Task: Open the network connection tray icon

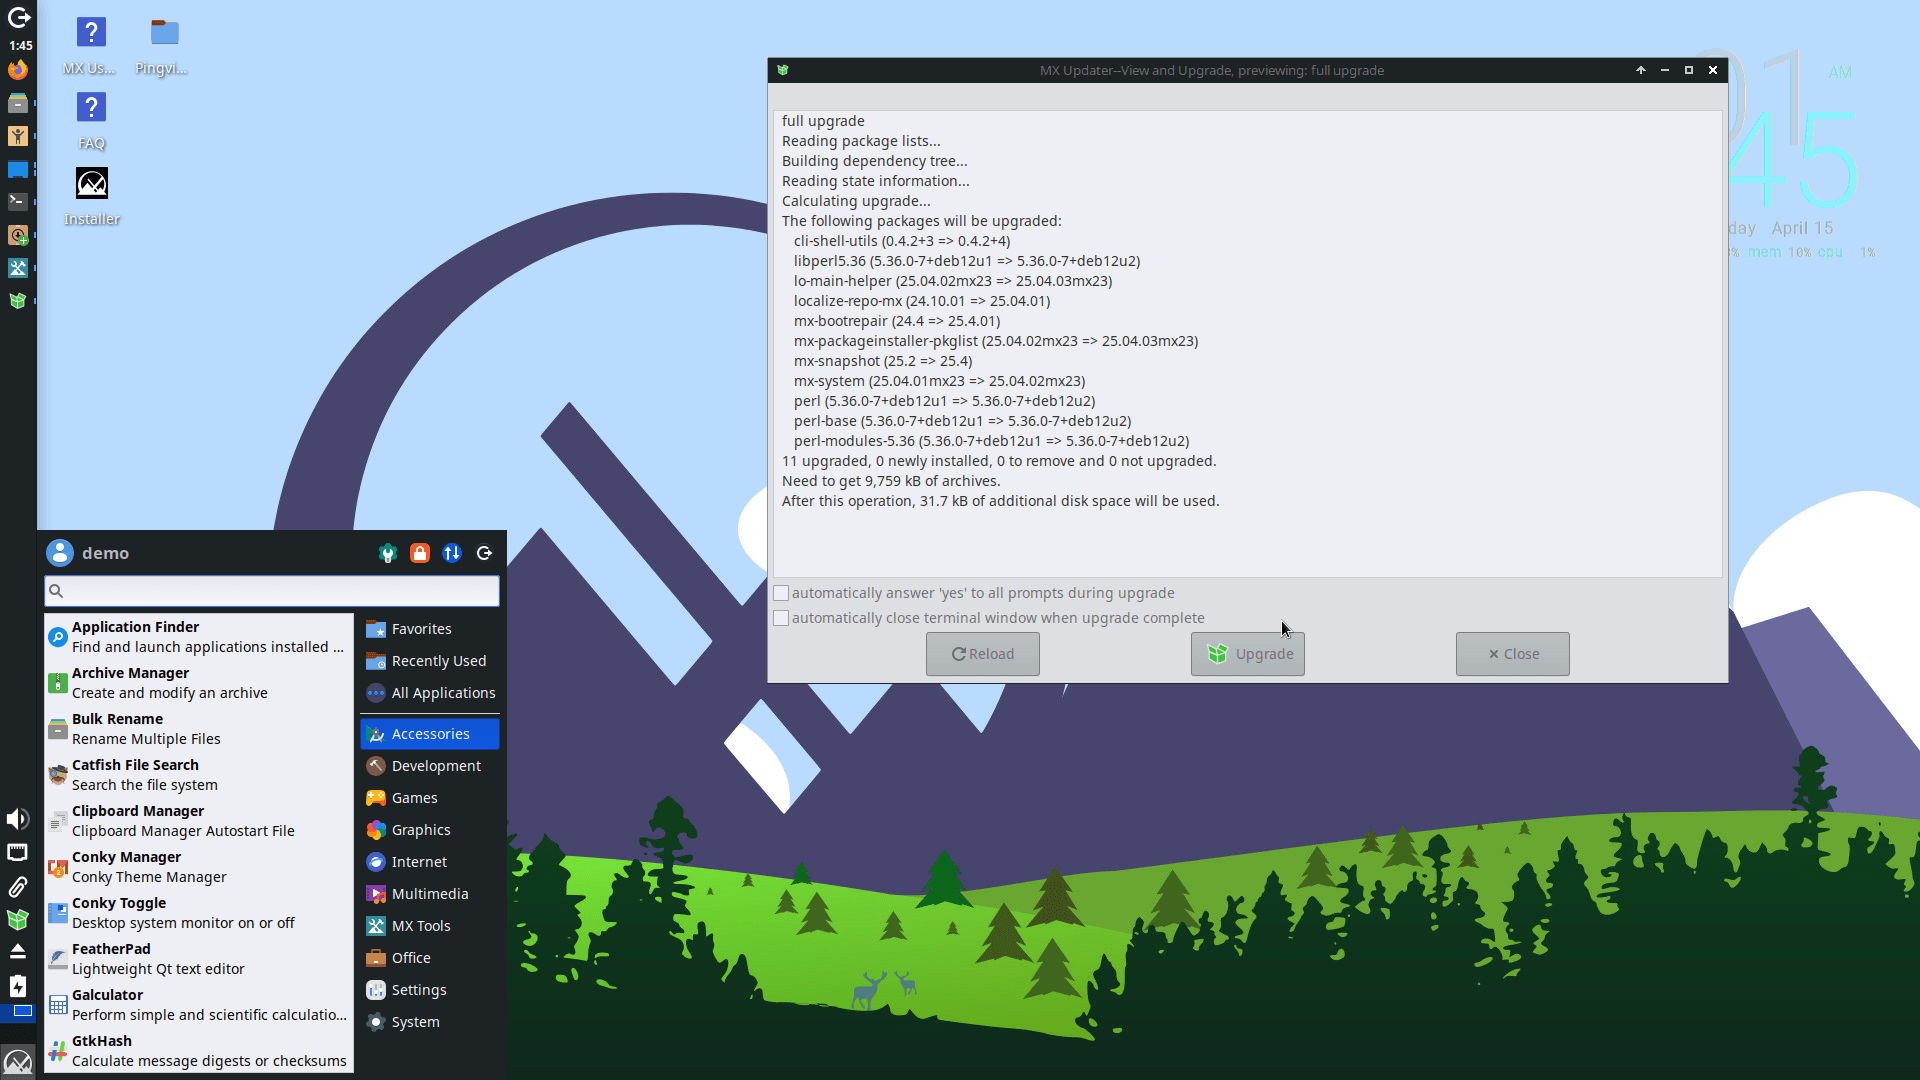Action: 18,853
